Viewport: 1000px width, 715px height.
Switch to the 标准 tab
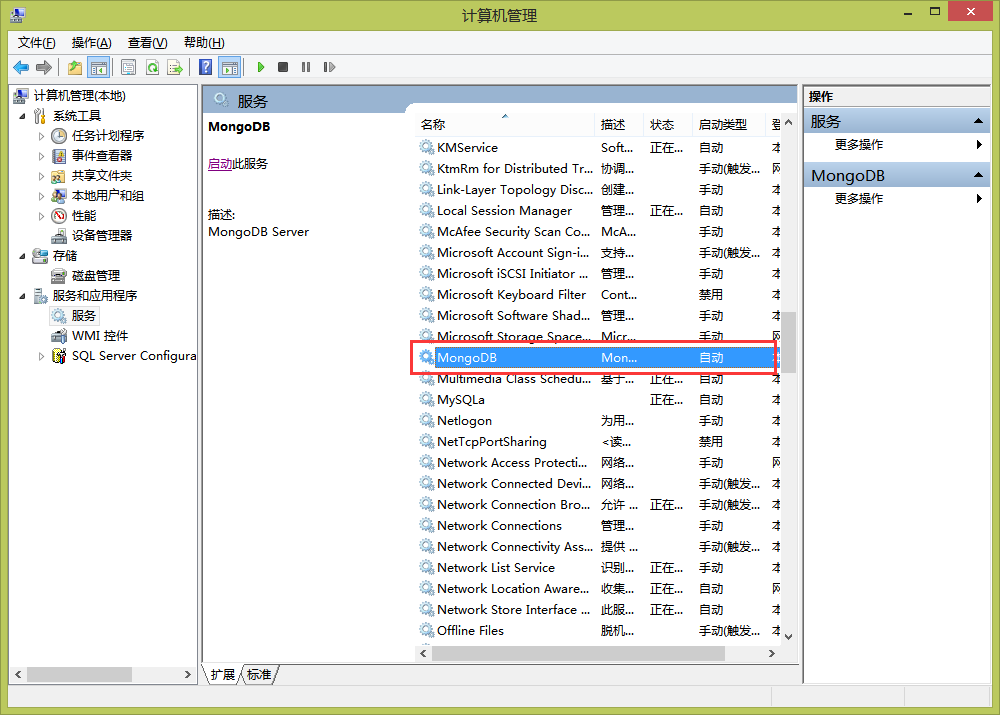pos(259,675)
